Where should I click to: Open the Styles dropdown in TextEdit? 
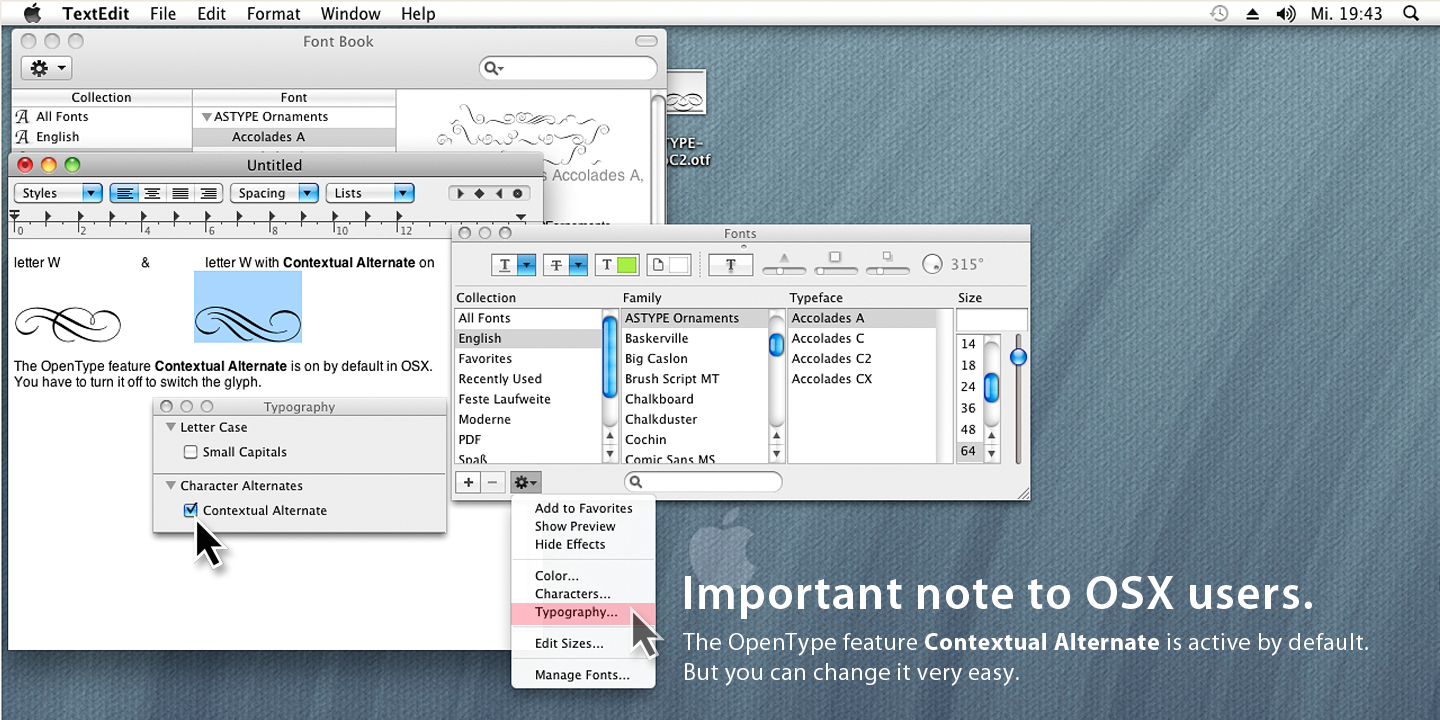pyautogui.click(x=58, y=193)
